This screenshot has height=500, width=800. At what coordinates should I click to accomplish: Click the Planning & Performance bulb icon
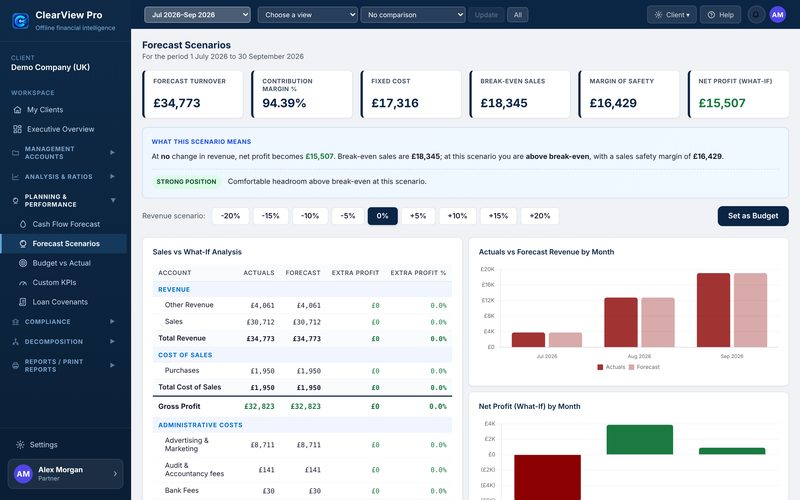15,201
